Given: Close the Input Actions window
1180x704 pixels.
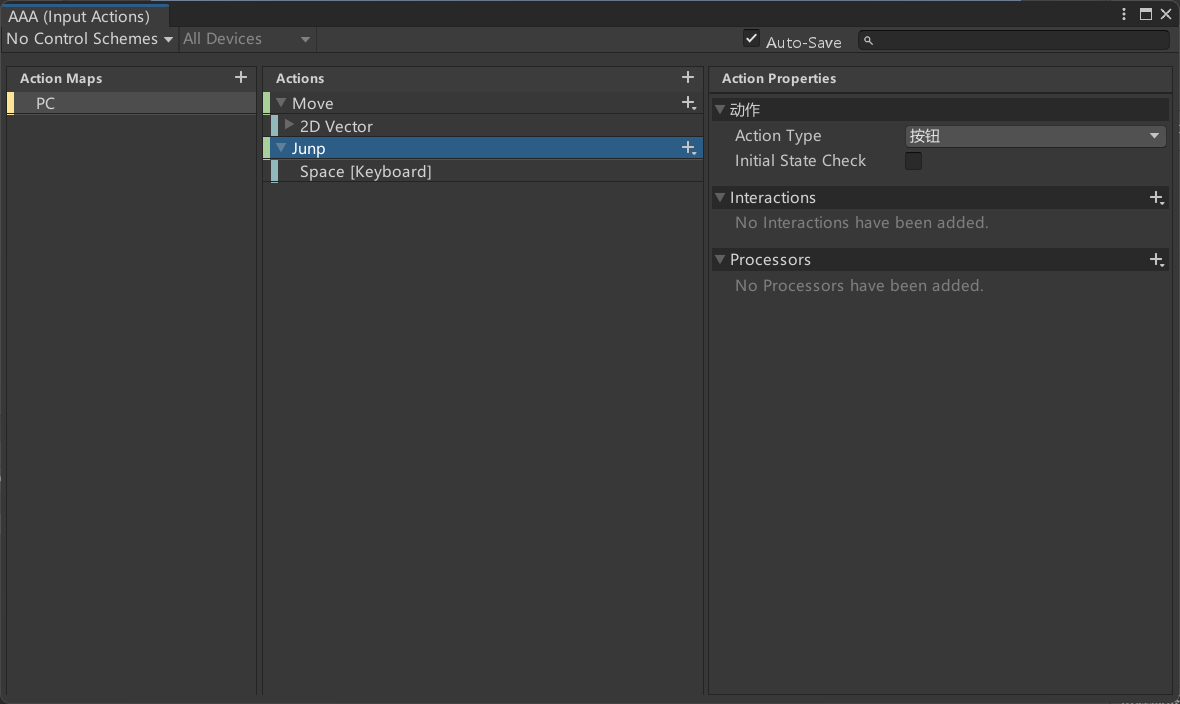Looking at the screenshot, I should 1166,14.
